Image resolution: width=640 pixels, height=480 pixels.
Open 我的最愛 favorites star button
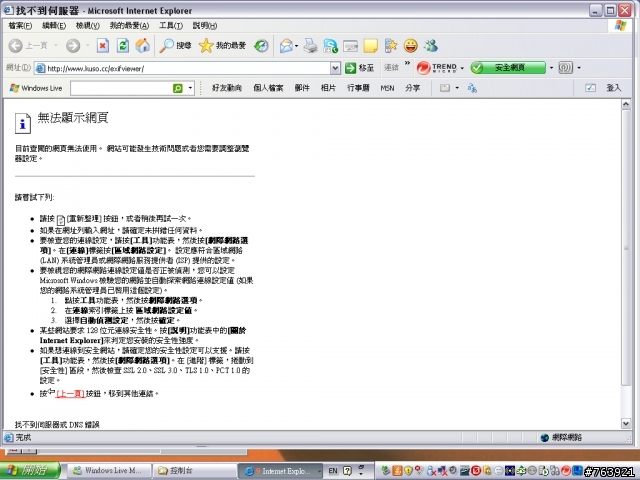(222, 45)
